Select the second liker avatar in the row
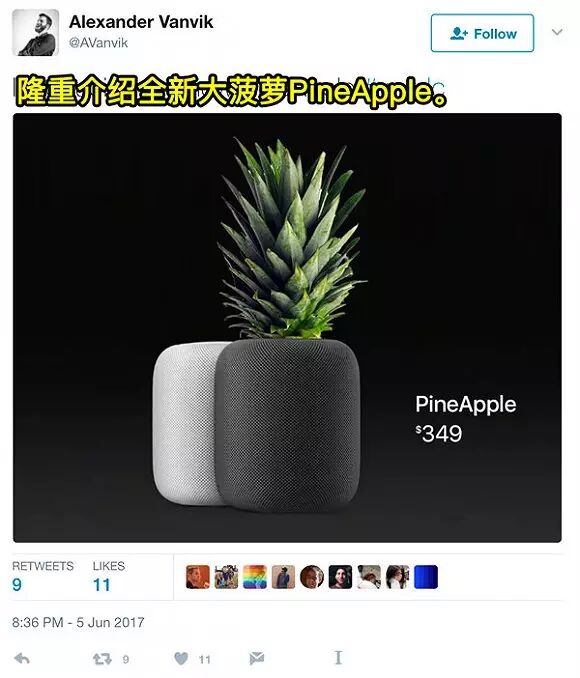The image size is (580, 678). 226,577
